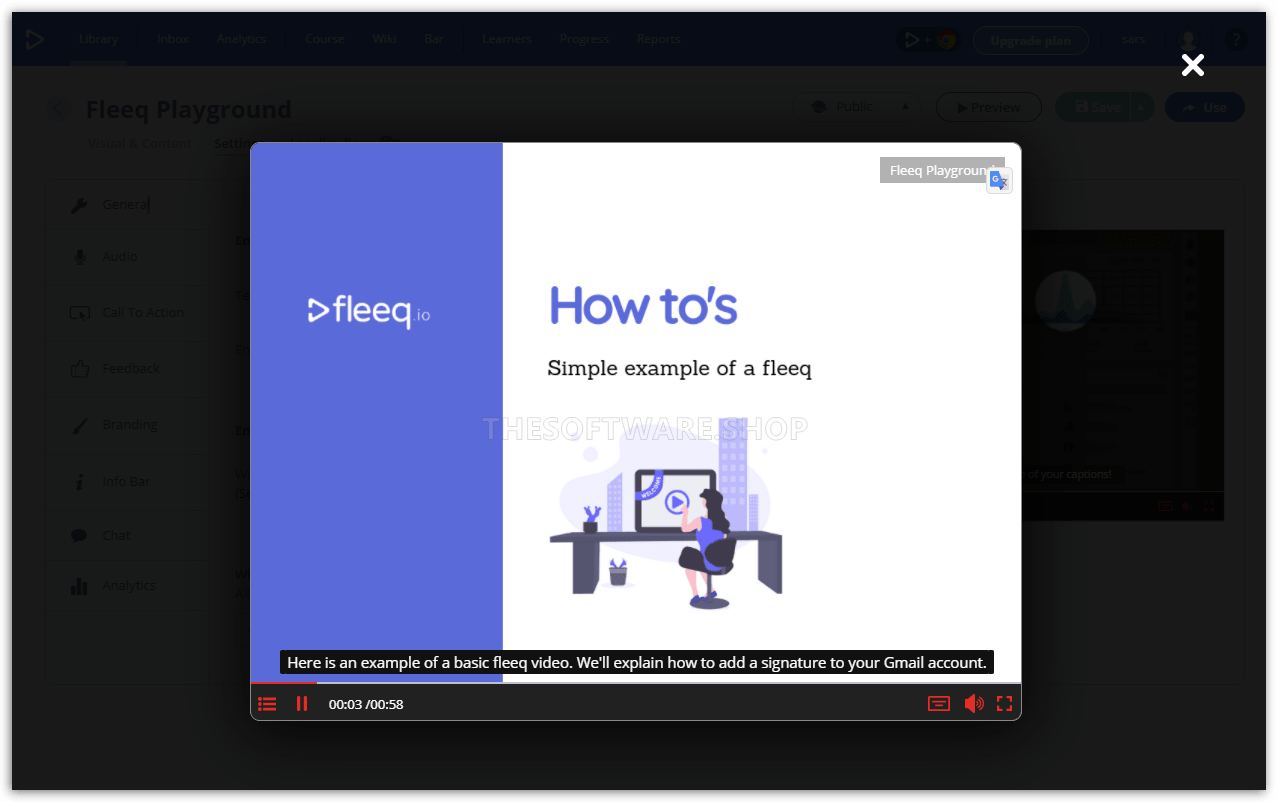This screenshot has width=1278, height=802.
Task: Click the Google Translate icon on video
Action: click(998, 180)
